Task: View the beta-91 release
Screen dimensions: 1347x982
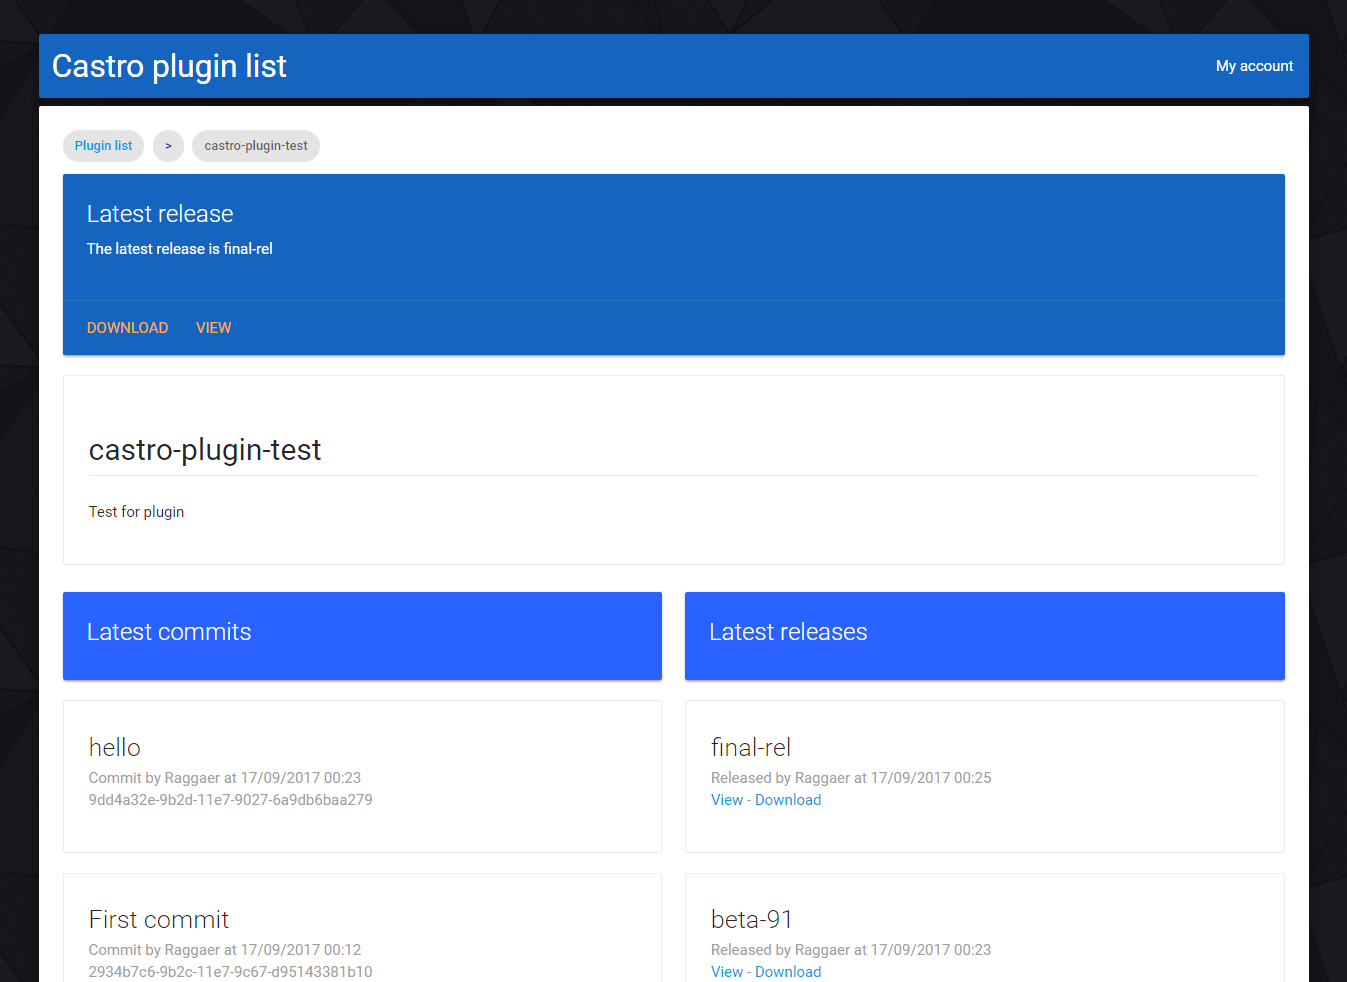Action: [727, 972]
